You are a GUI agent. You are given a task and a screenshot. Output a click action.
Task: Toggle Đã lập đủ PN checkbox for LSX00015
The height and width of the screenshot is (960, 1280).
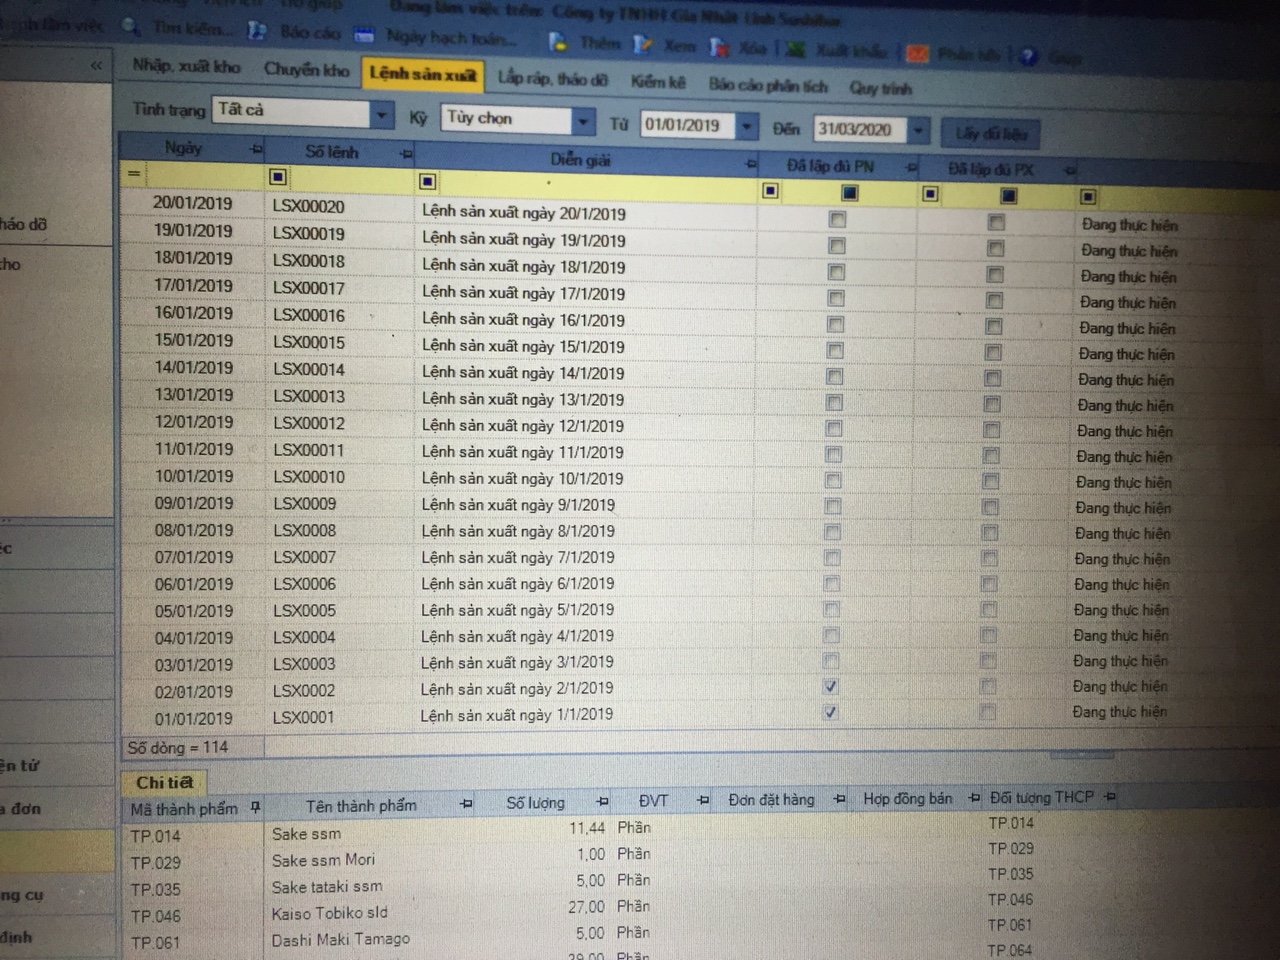835,350
